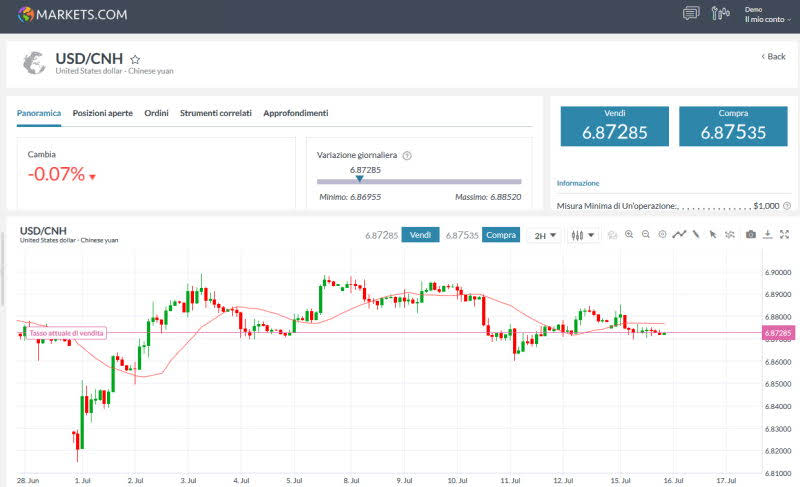Image resolution: width=800 pixels, height=487 pixels.
Task: Open the chart indicators line icon
Action: click(x=679, y=235)
